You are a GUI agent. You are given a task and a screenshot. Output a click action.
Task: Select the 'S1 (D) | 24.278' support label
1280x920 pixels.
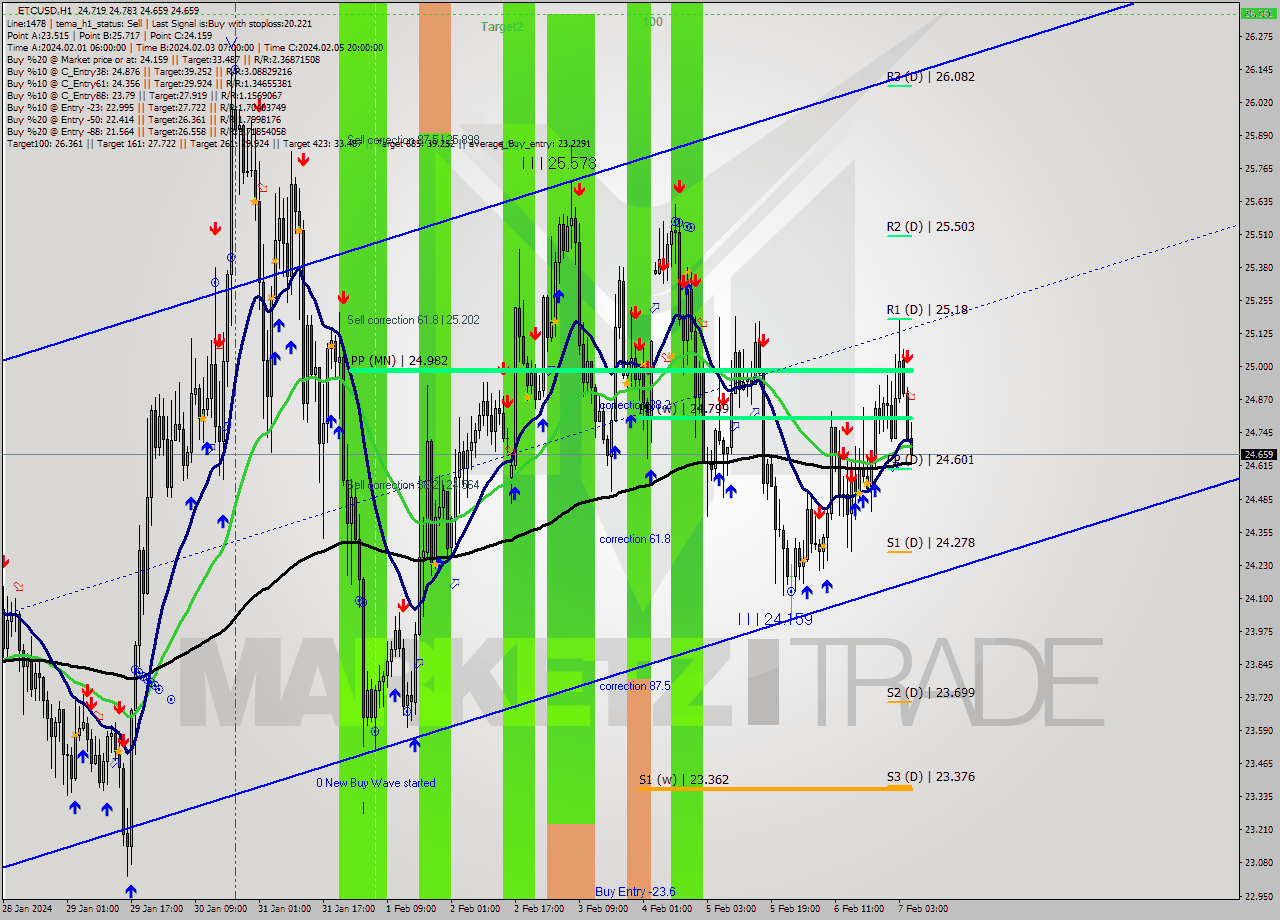pos(930,542)
